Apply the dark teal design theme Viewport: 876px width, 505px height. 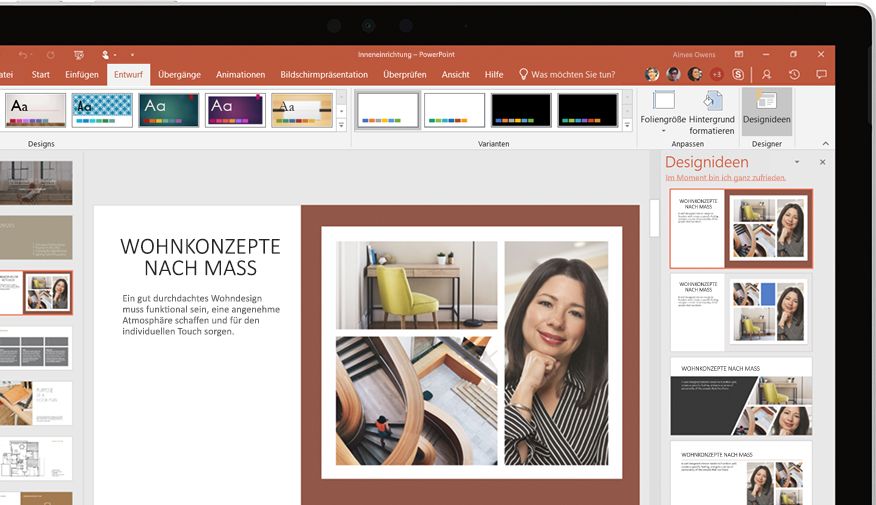pyautogui.click(x=169, y=110)
